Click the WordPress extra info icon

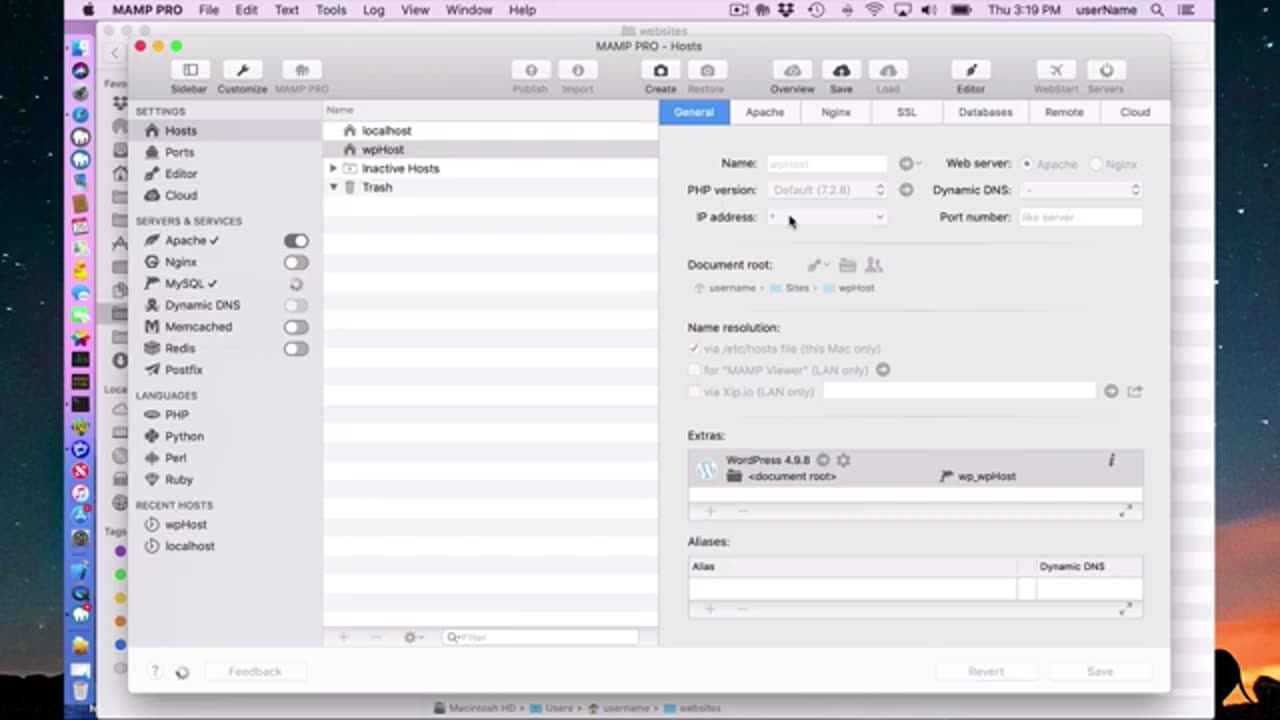click(1111, 460)
